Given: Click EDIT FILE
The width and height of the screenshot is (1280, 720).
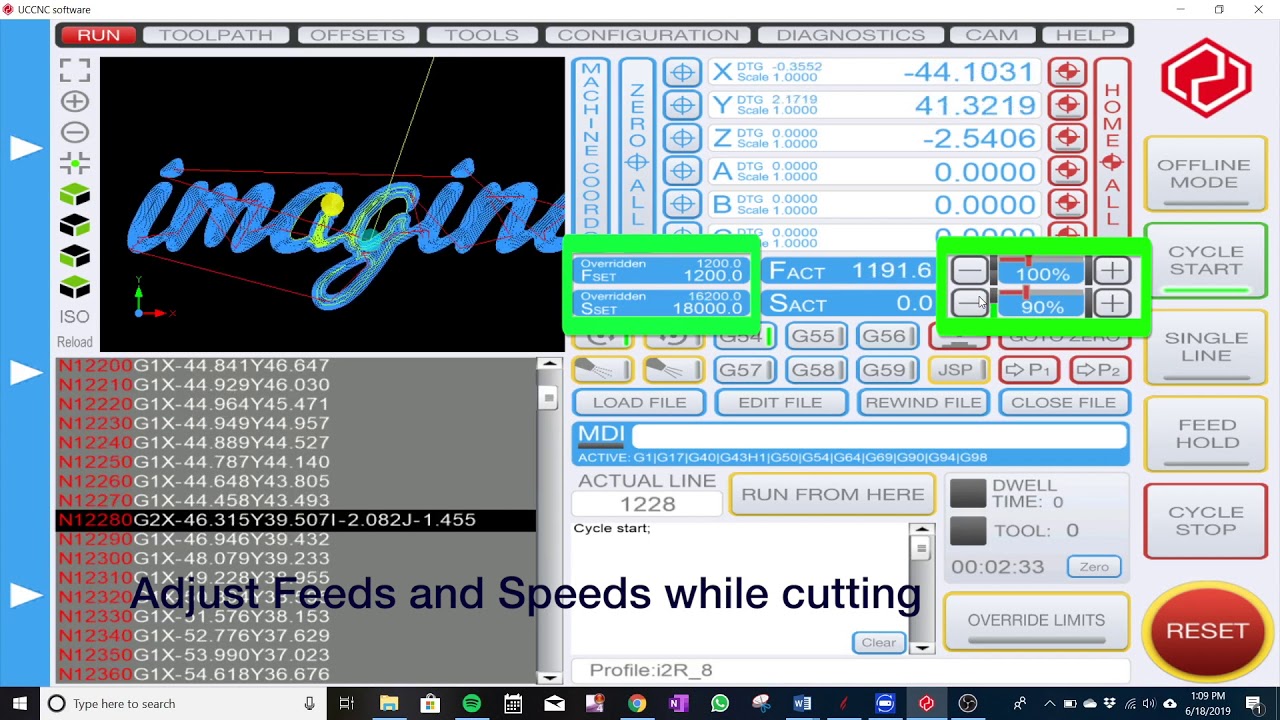Looking at the screenshot, I should click(780, 402).
